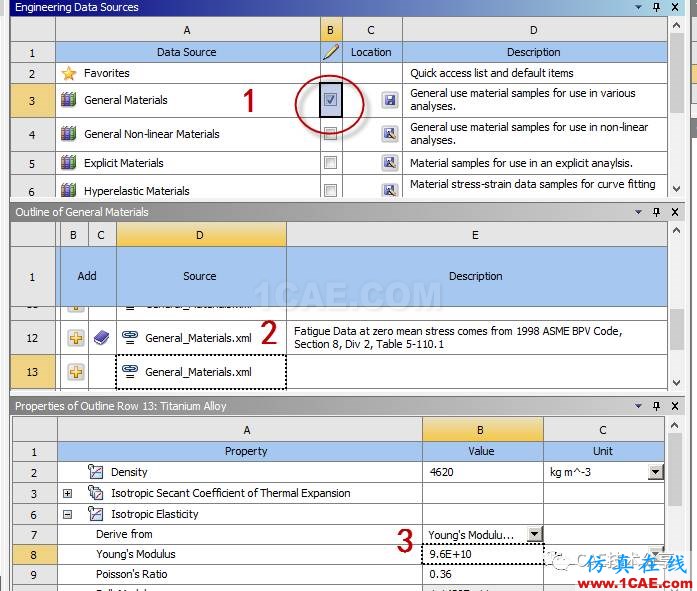Click the Young's Modulus value field 9.6E+10
Image resolution: width=697 pixels, height=591 pixels.
(482, 554)
